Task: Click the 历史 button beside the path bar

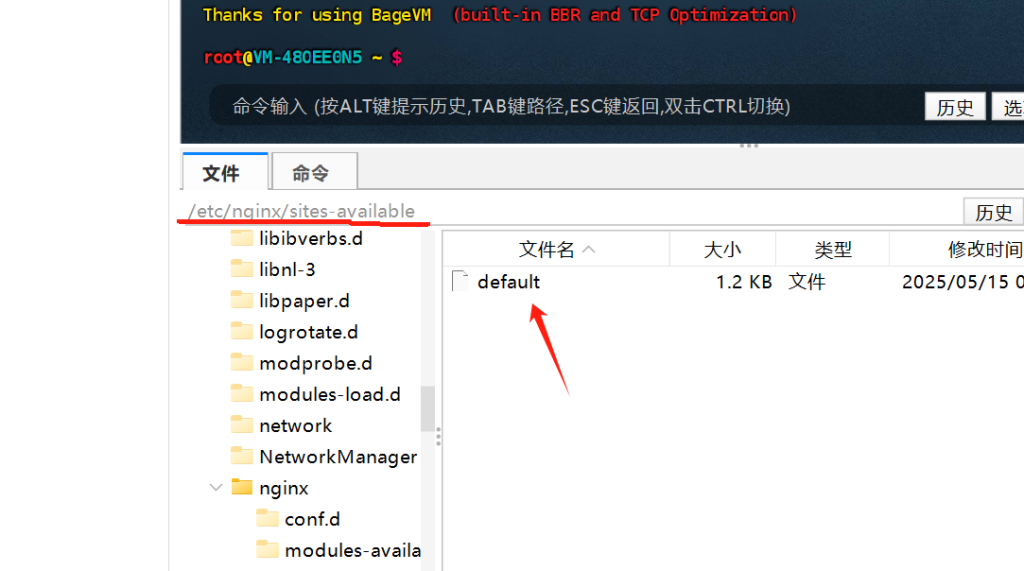Action: (993, 212)
